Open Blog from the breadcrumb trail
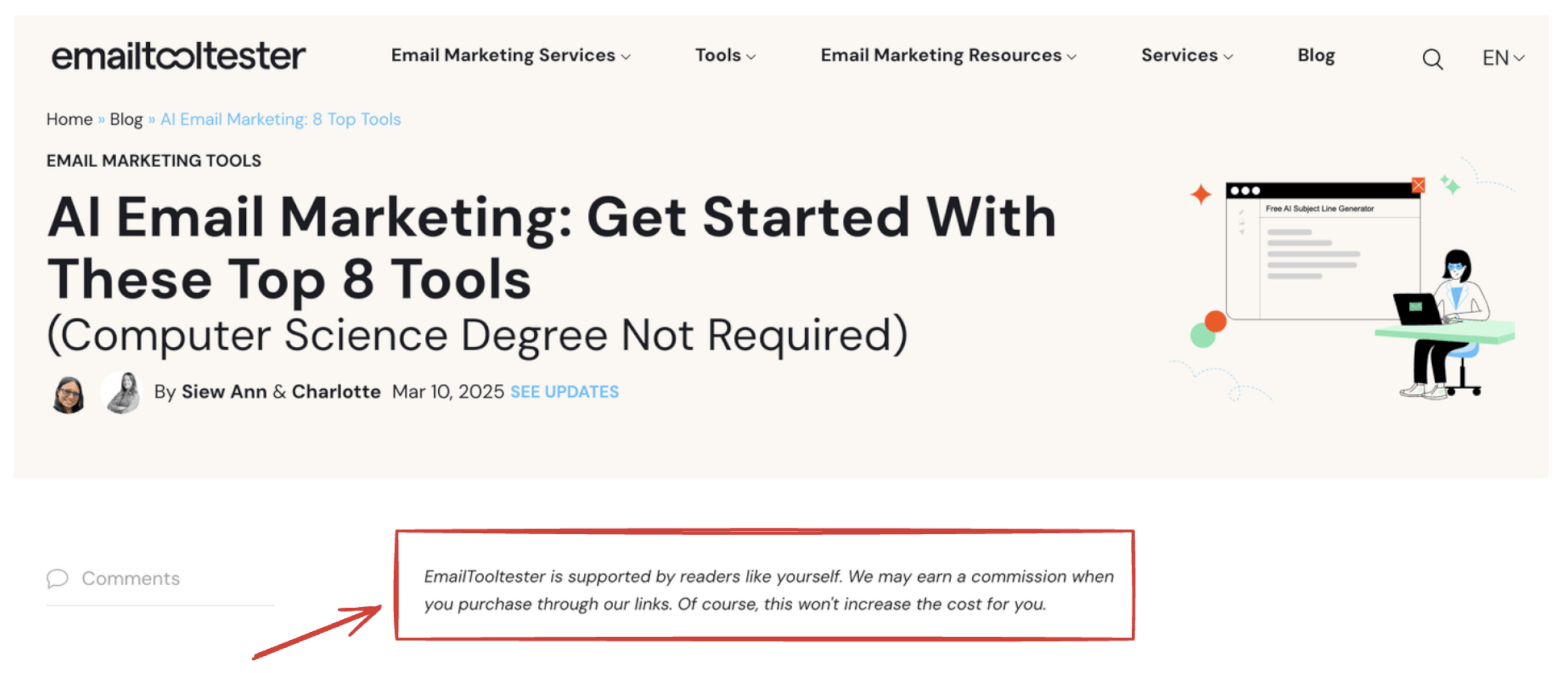Screen dimensions: 1560x673 tap(126, 119)
